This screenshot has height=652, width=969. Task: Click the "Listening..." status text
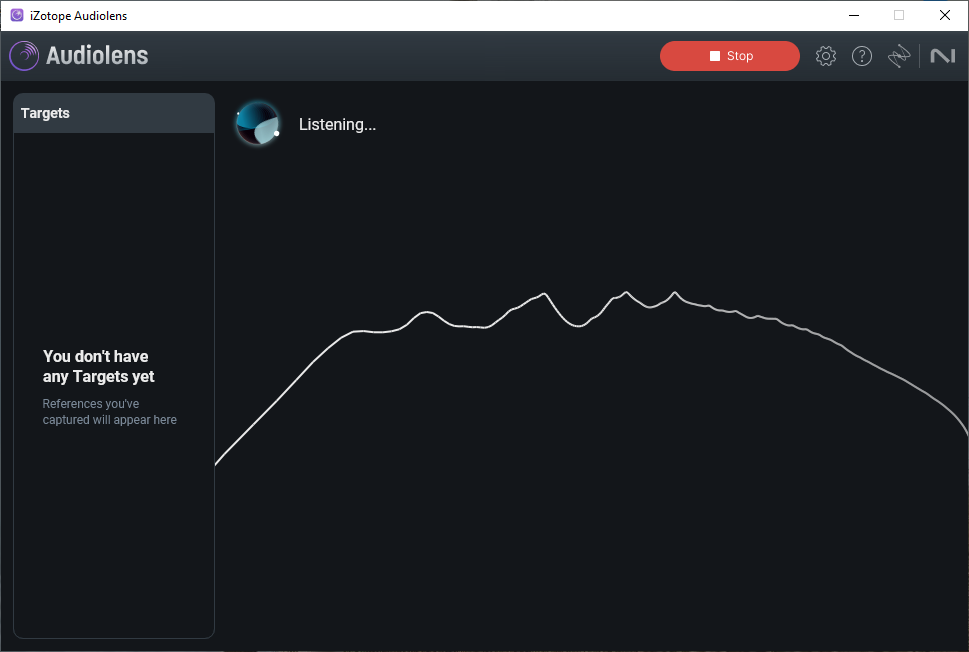[x=337, y=124]
